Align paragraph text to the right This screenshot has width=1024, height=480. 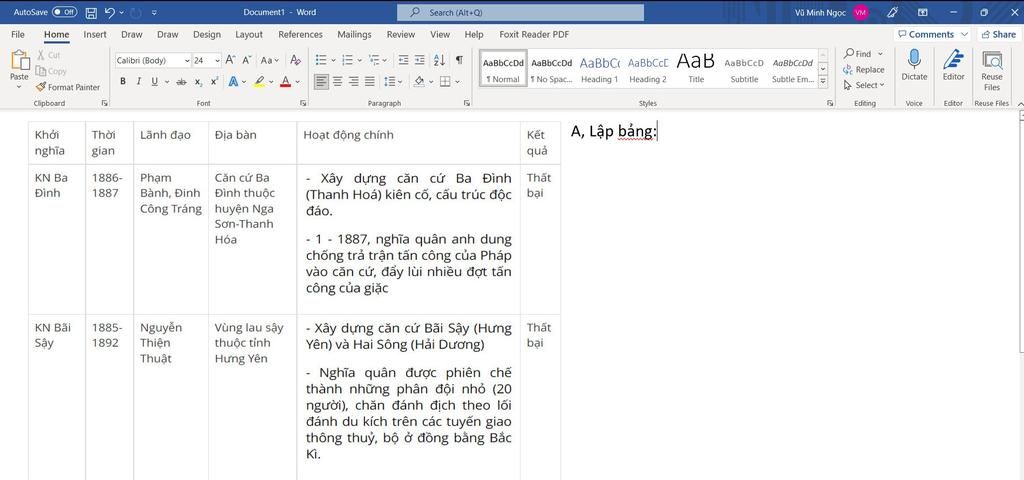(x=353, y=82)
